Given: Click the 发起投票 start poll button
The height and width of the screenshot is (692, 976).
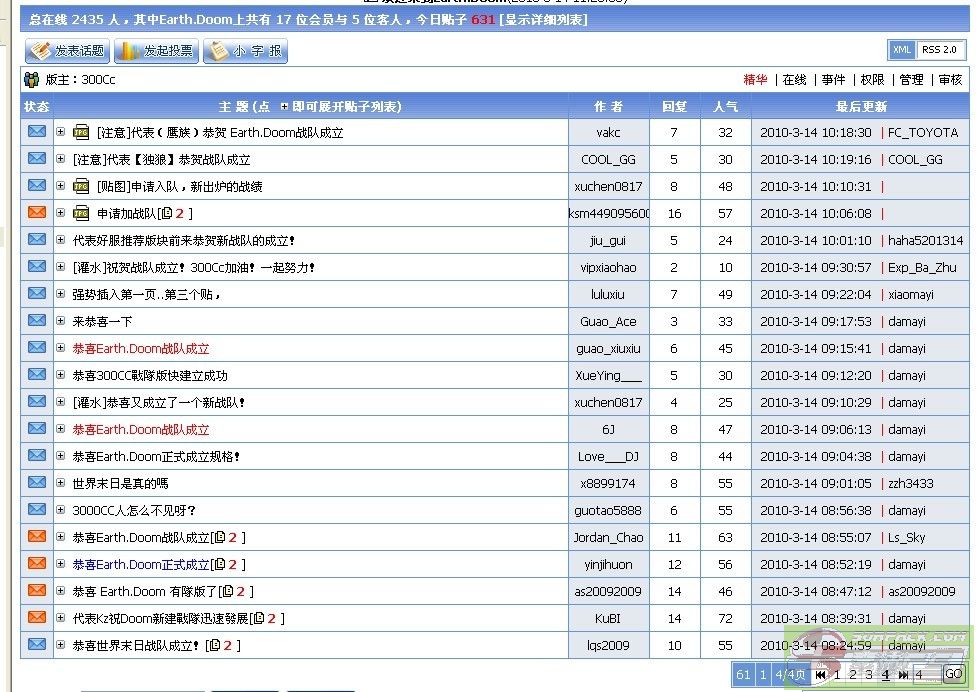Looking at the screenshot, I should (156, 51).
